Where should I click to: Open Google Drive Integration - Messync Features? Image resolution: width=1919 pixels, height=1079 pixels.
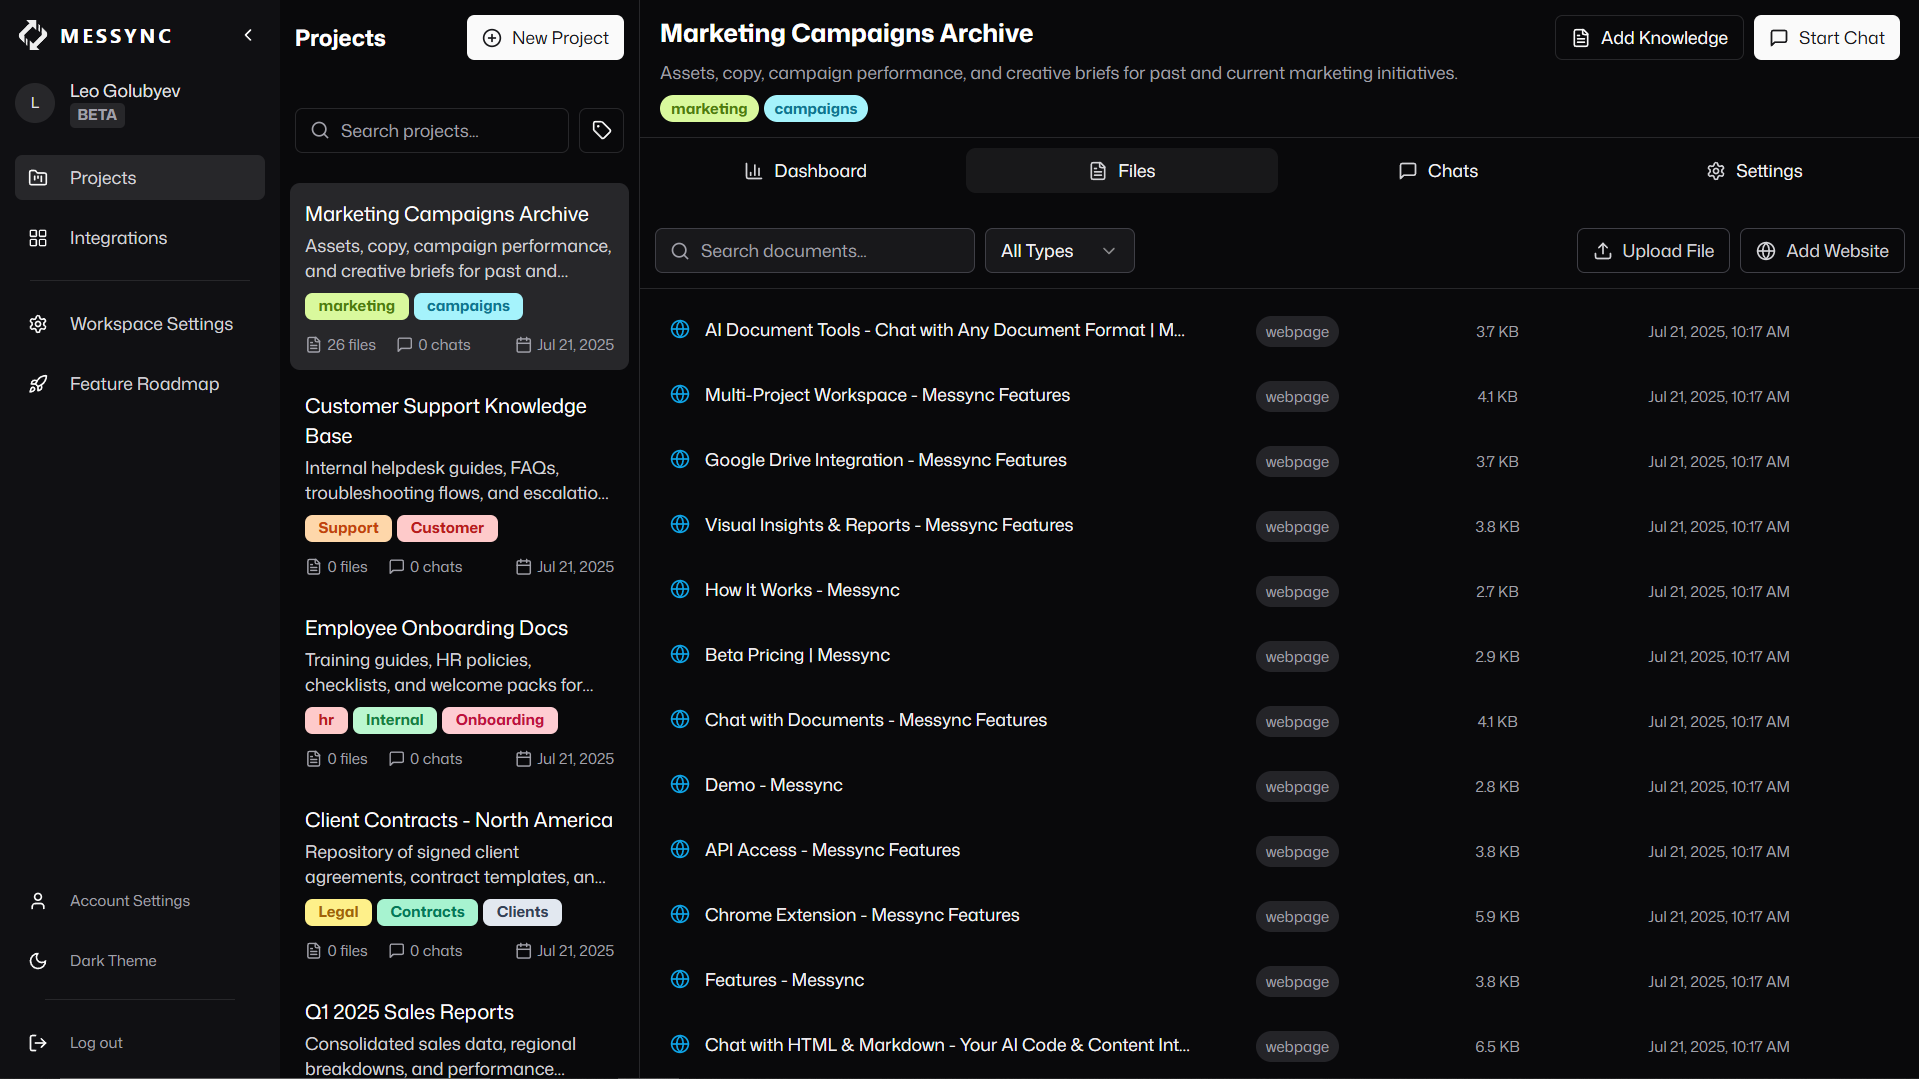click(886, 460)
